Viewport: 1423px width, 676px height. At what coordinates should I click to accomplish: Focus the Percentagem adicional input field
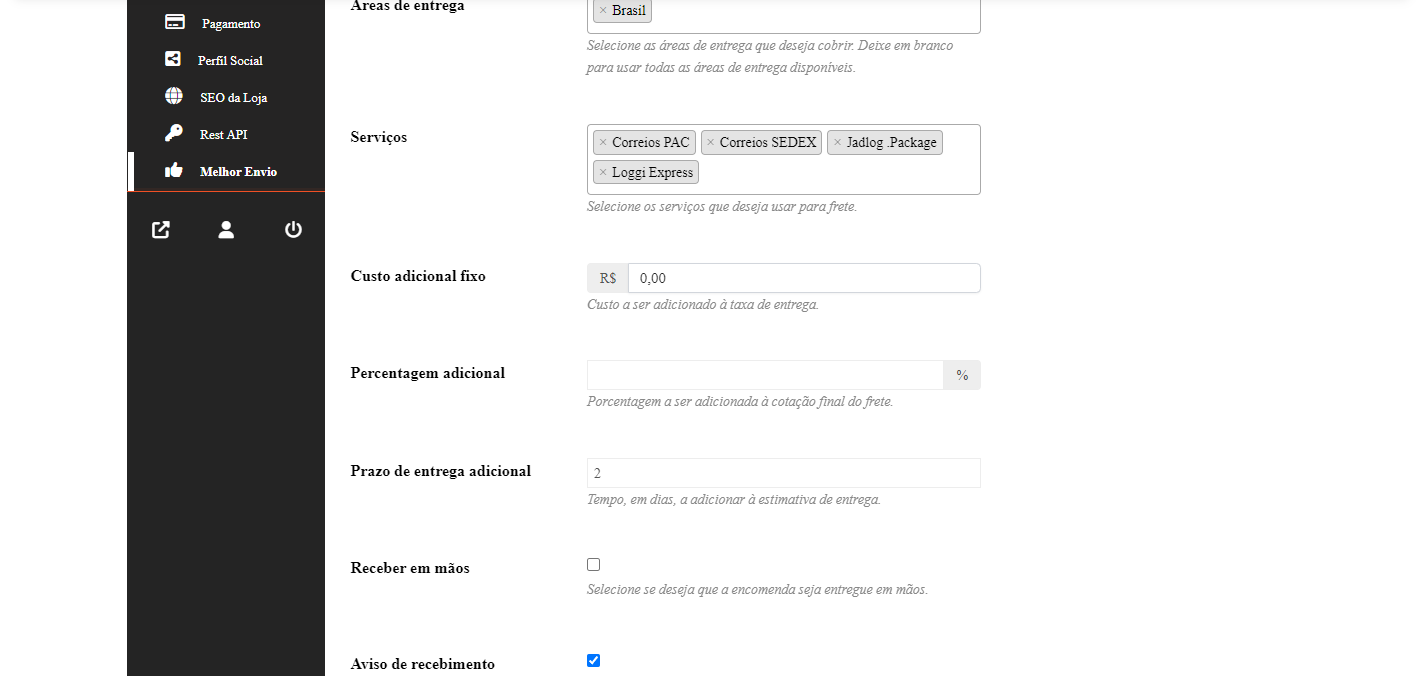pyautogui.click(x=765, y=375)
